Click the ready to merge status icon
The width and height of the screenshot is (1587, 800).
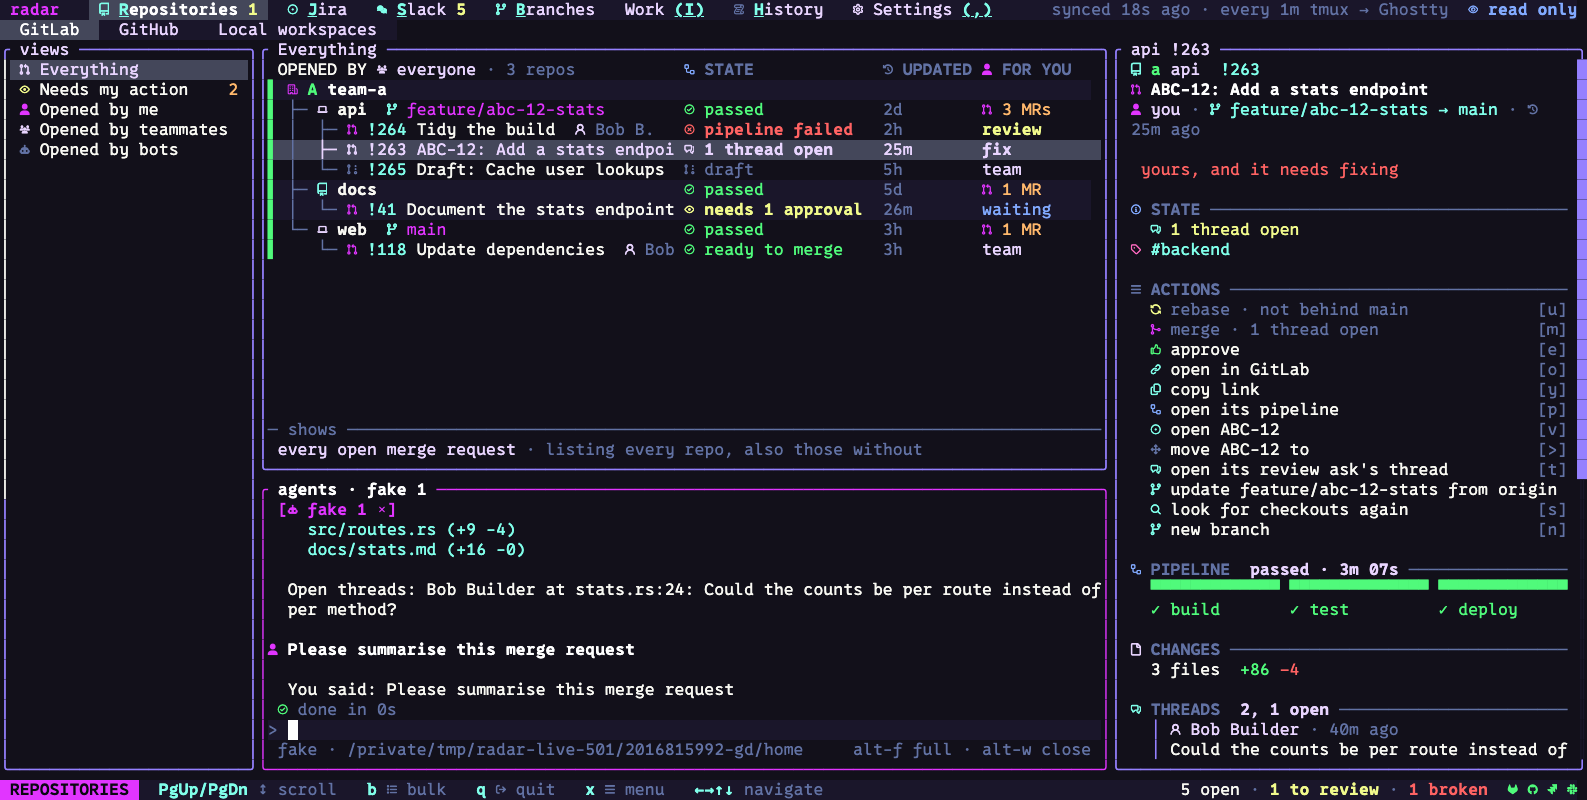pyautogui.click(x=689, y=250)
